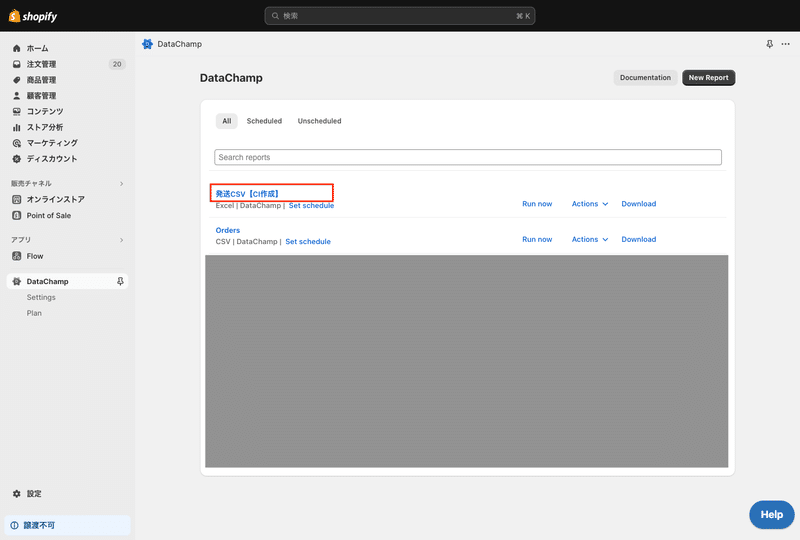Click the Shopify logo
Screen dimensions: 800x540
(x=33, y=16)
